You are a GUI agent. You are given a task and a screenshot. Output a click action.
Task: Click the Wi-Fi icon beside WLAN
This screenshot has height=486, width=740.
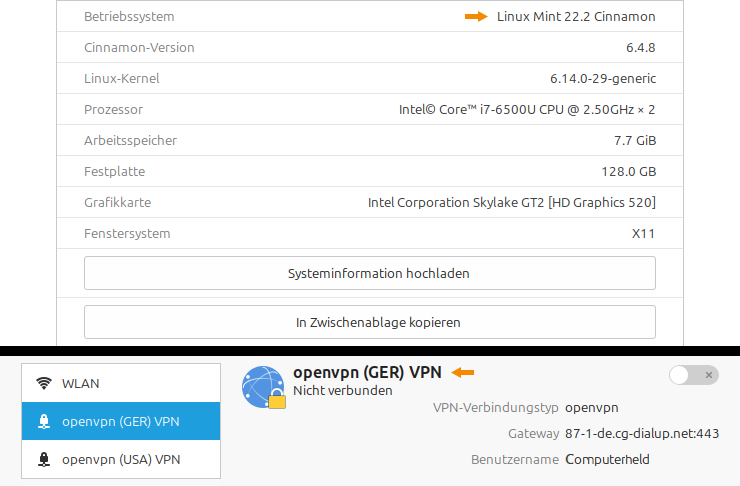pyautogui.click(x=44, y=383)
